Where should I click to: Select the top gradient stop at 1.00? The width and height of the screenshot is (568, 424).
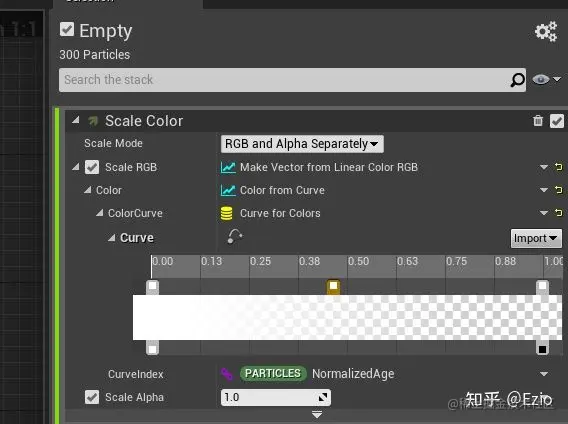(542, 286)
